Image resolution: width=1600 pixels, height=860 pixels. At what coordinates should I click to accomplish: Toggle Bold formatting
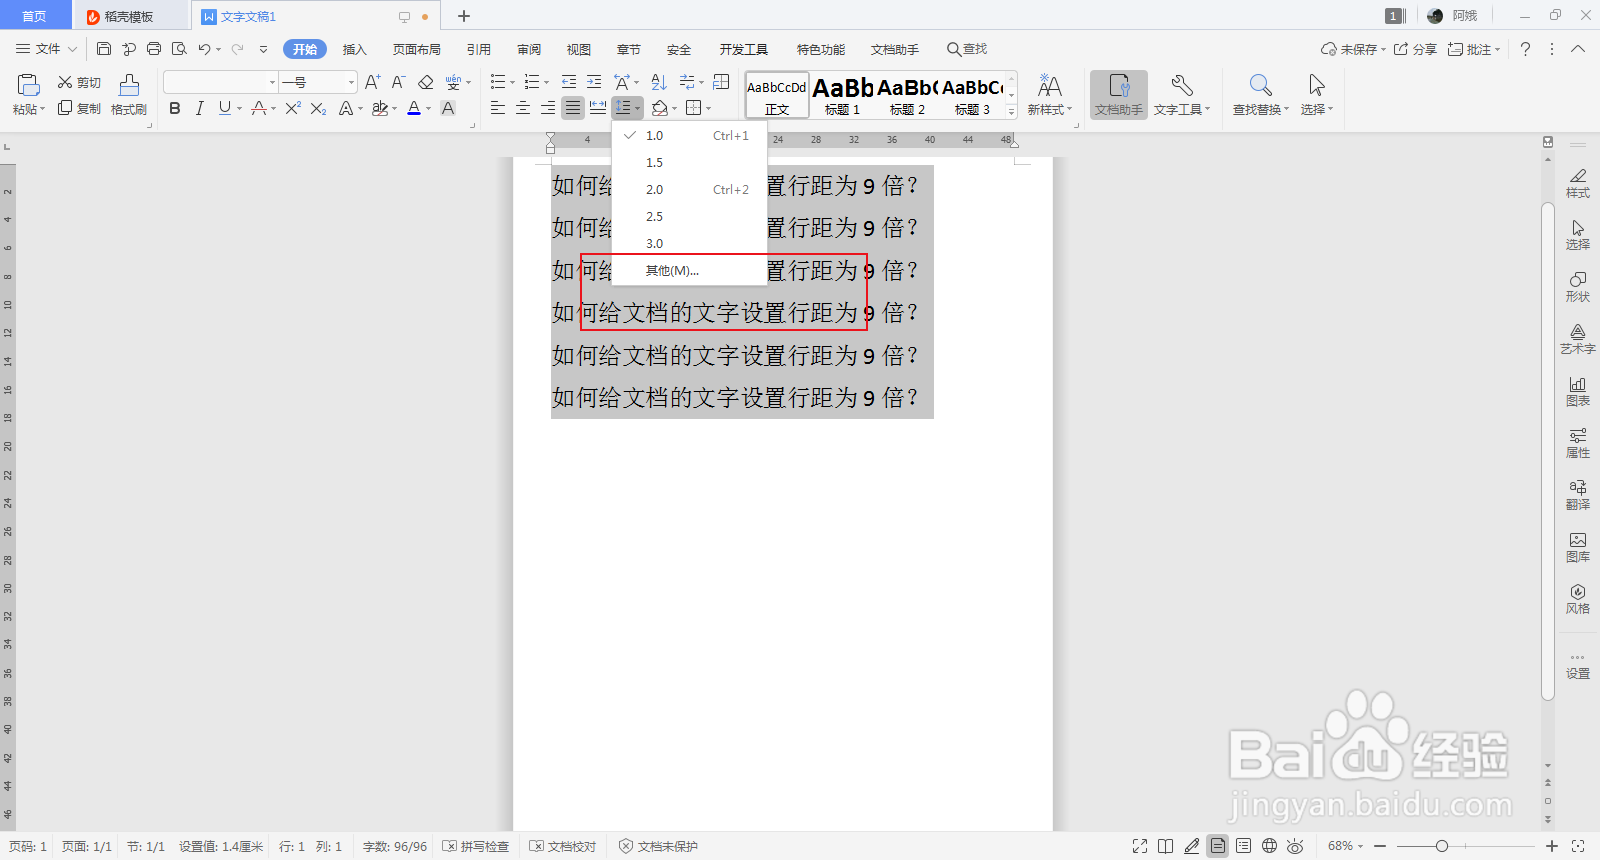point(175,108)
